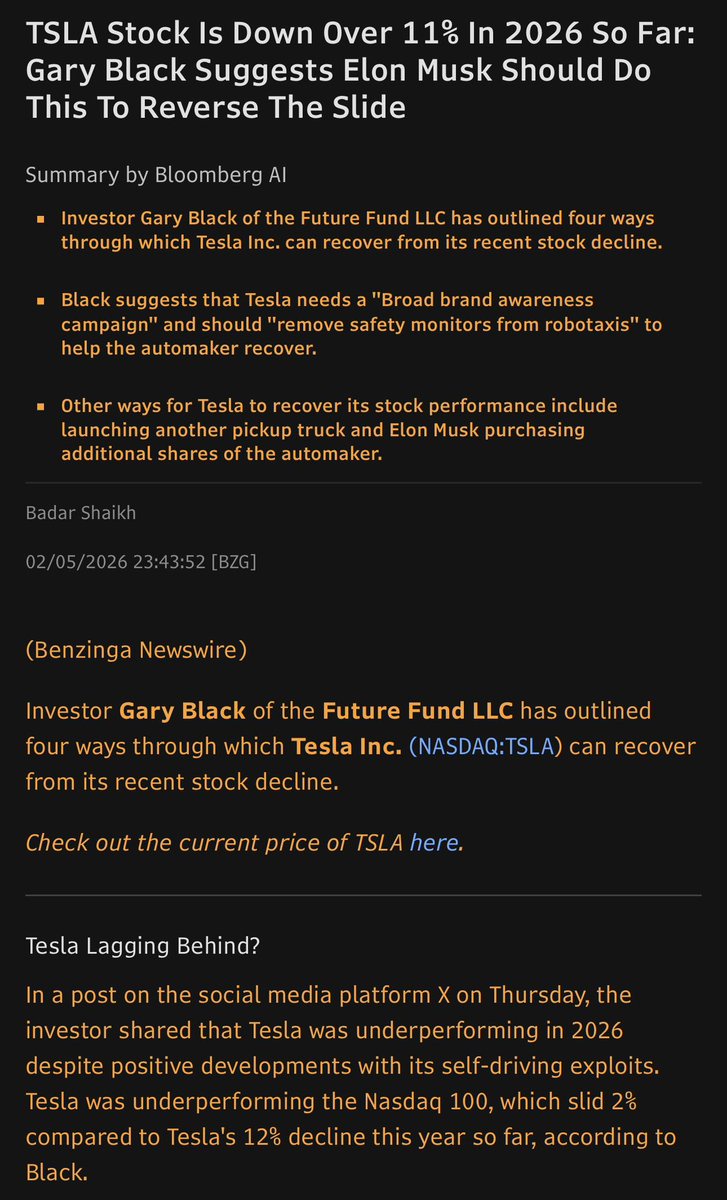Click the second summary bullet square marker
The width and height of the screenshot is (727, 1200).
[x=40, y=301]
